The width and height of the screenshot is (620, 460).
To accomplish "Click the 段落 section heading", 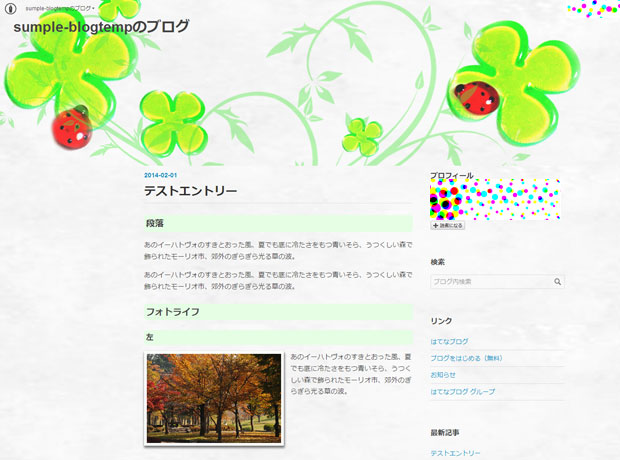I will tap(155, 223).
